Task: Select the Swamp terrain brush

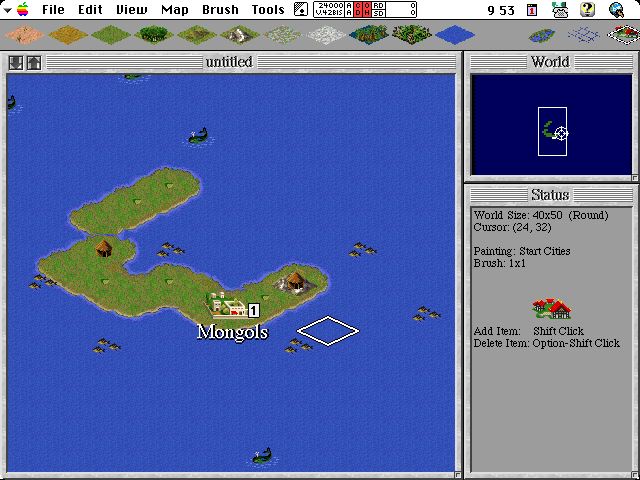Action: [369, 34]
